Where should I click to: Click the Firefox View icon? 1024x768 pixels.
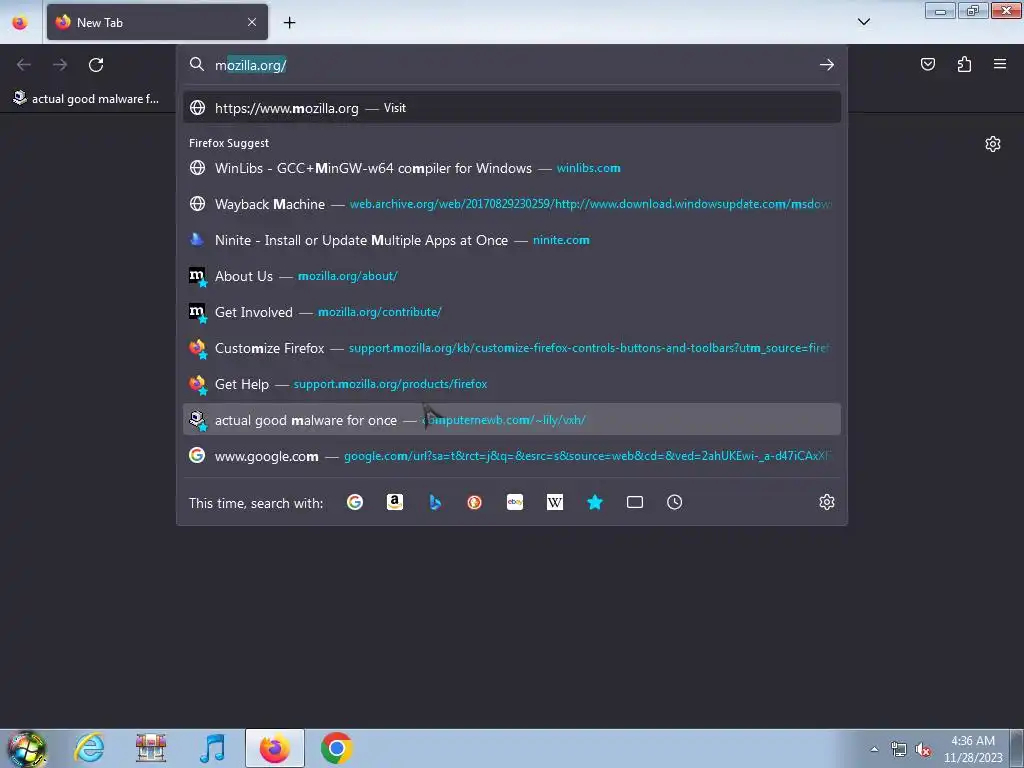click(x=20, y=22)
